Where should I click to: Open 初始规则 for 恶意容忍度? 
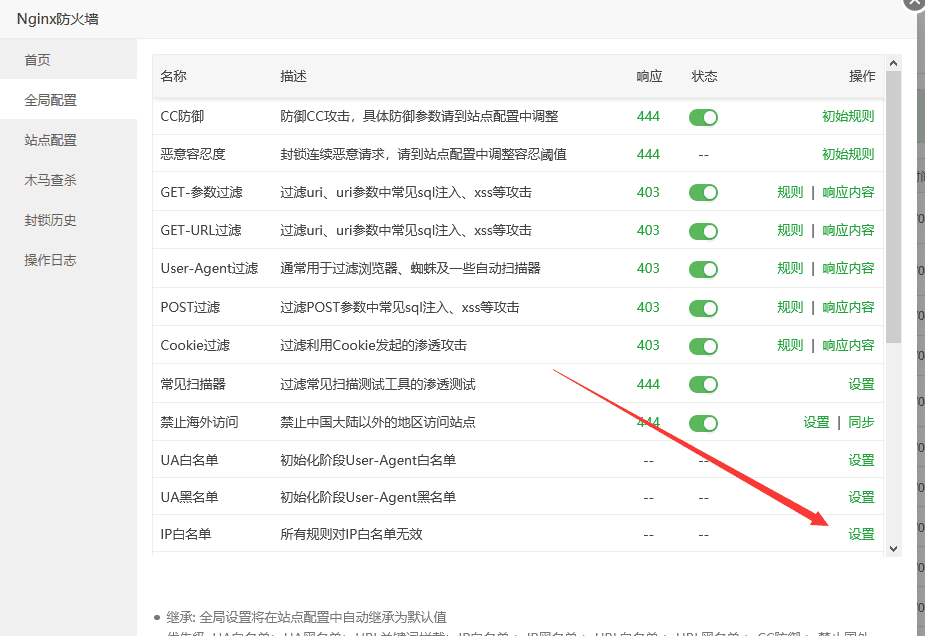(848, 154)
